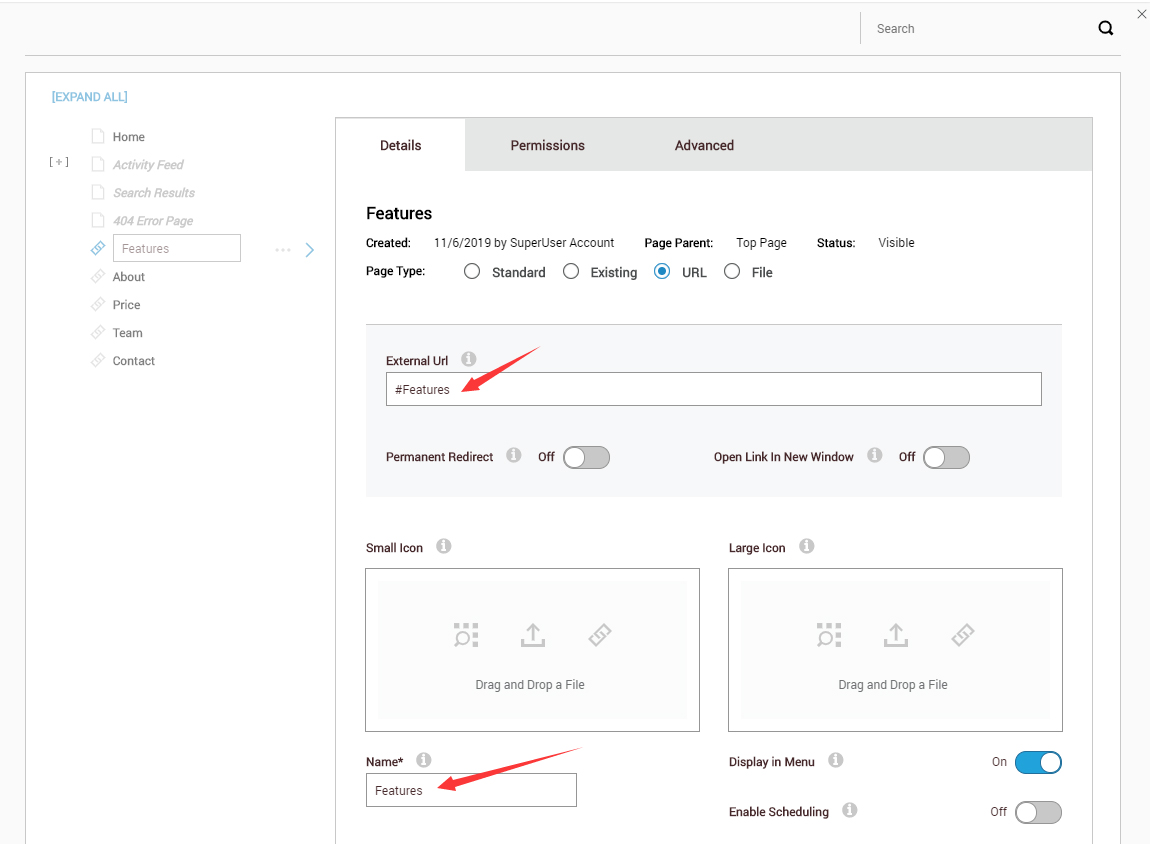Screen dimensions: 1150x844
Task: Select the upload icon in Small Icon drop zone
Action: [x=532, y=634]
